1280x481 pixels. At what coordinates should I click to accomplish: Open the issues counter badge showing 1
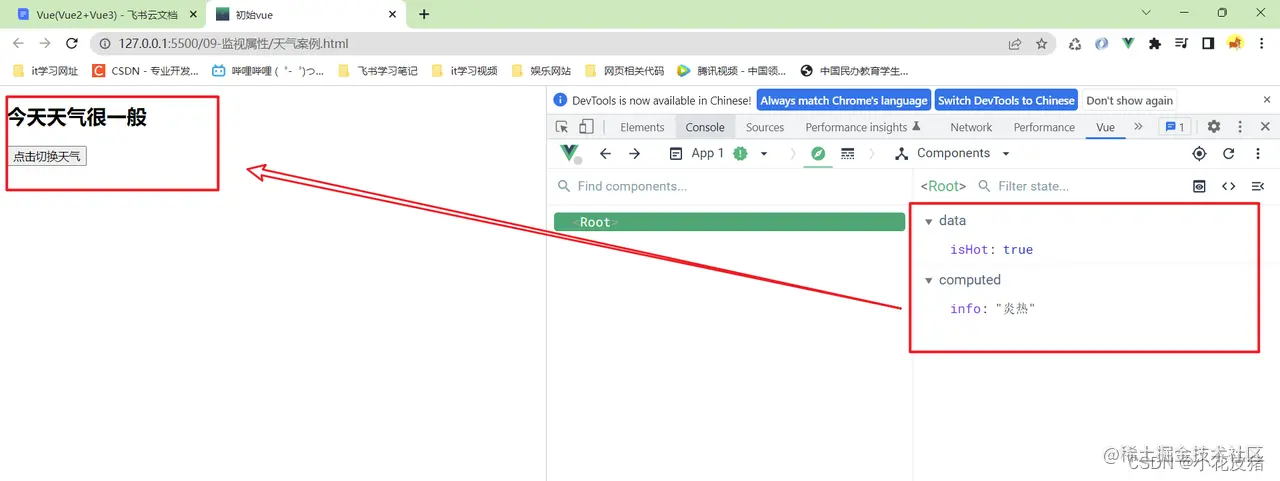[x=1174, y=127]
